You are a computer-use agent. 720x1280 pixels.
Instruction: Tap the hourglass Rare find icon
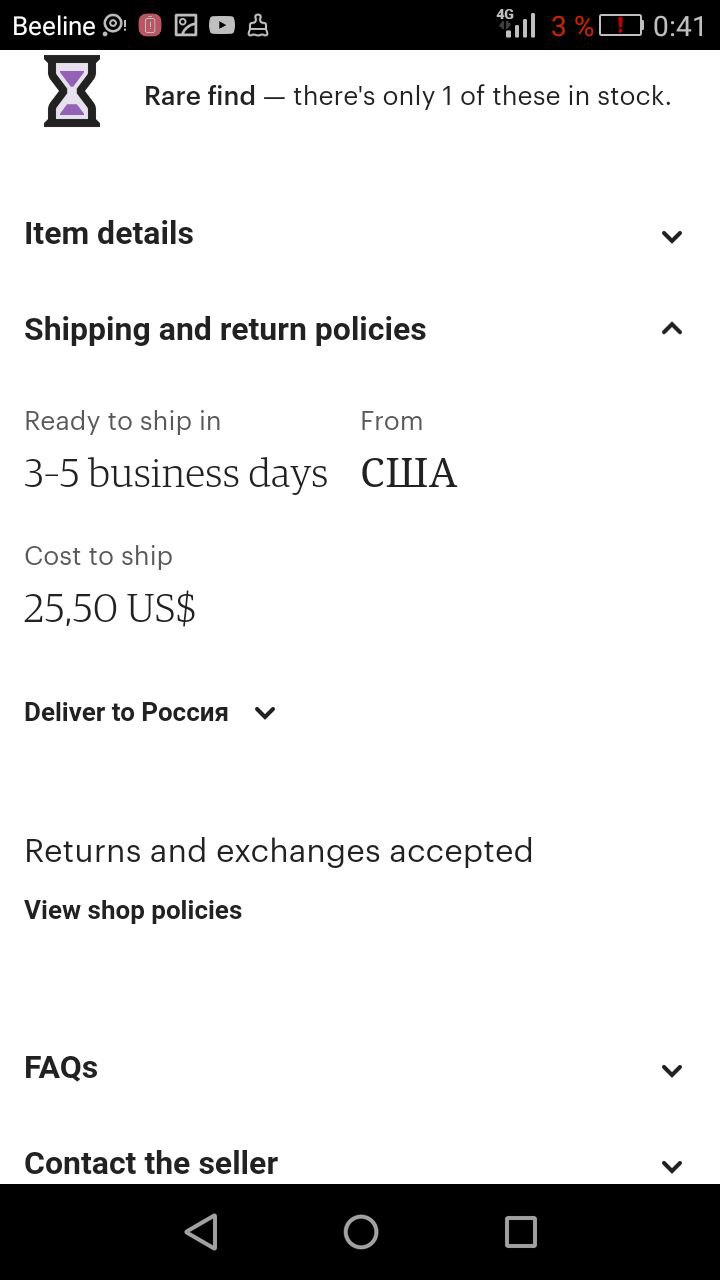[x=72, y=91]
